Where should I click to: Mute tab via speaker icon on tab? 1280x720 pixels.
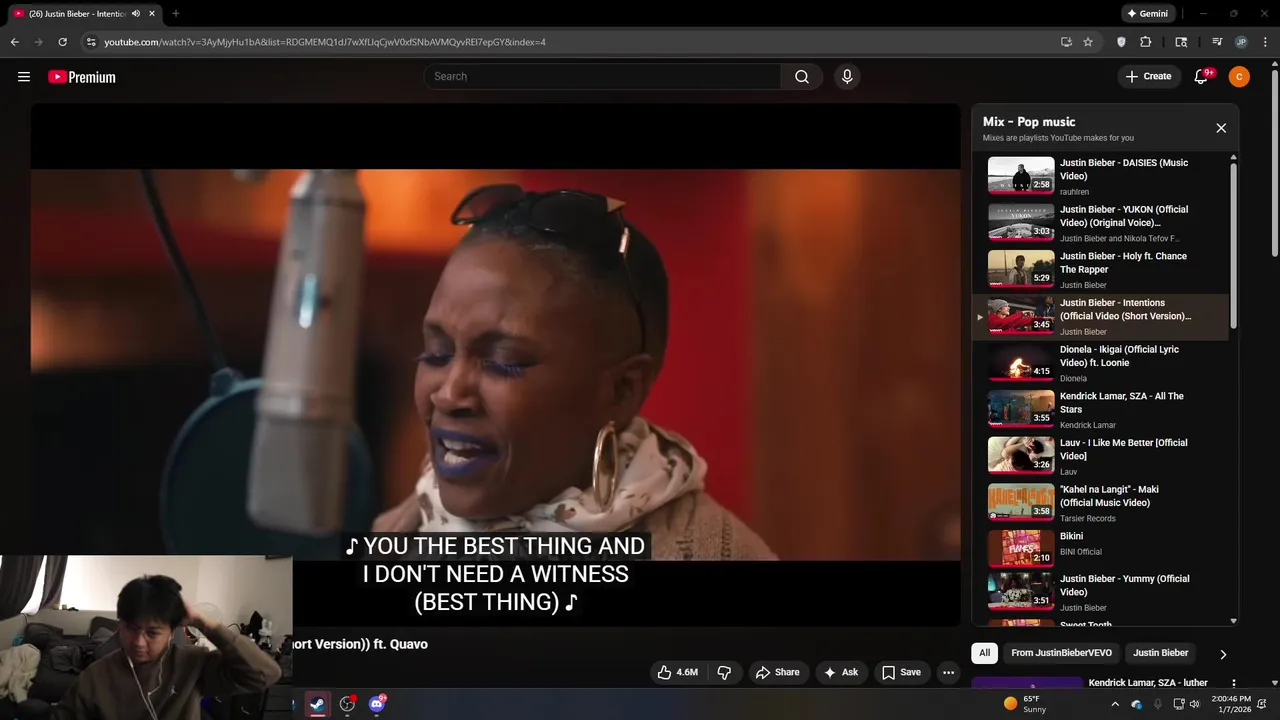[136, 14]
